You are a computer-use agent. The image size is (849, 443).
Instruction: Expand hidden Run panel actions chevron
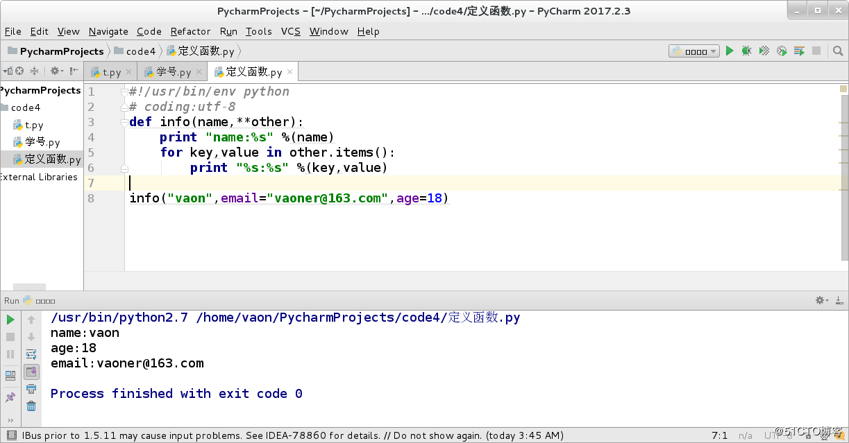click(x=10, y=420)
